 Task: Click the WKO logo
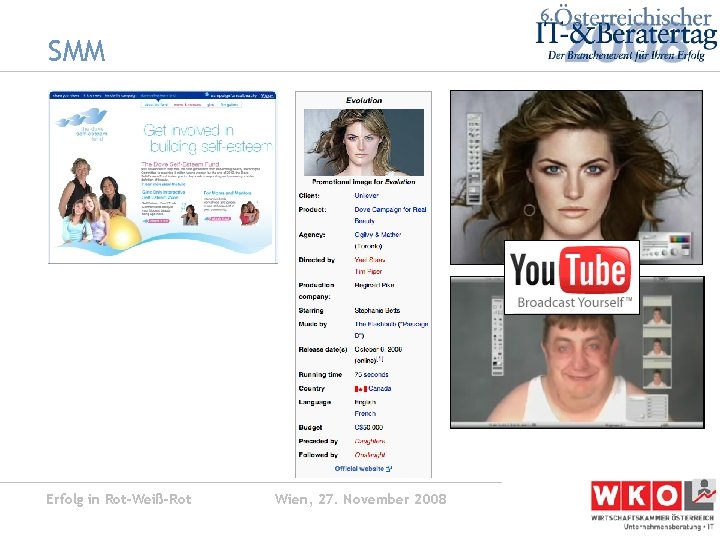653,505
